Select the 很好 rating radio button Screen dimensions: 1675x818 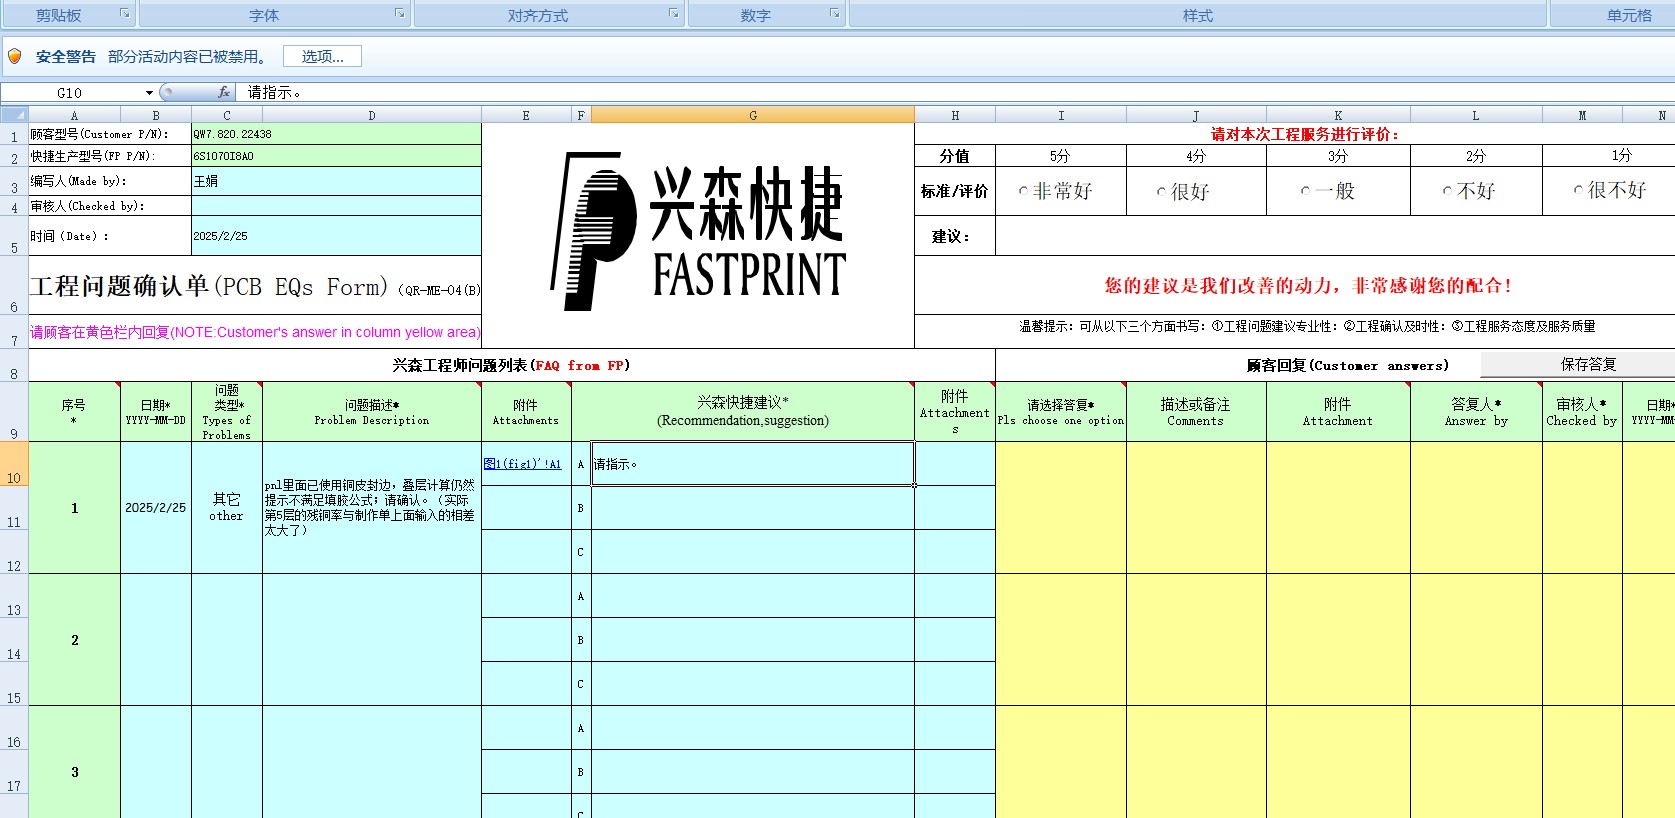coord(1161,192)
